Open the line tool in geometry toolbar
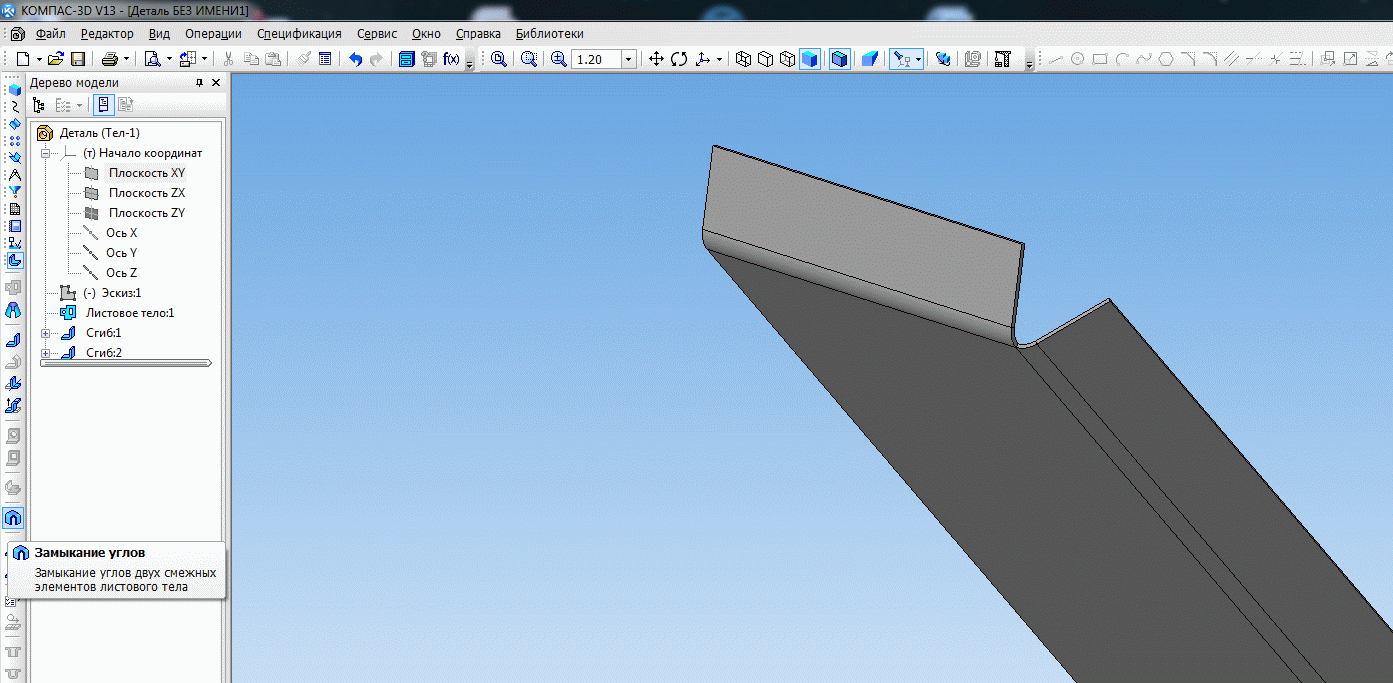Viewport: 1393px width, 683px height. (x=1055, y=59)
